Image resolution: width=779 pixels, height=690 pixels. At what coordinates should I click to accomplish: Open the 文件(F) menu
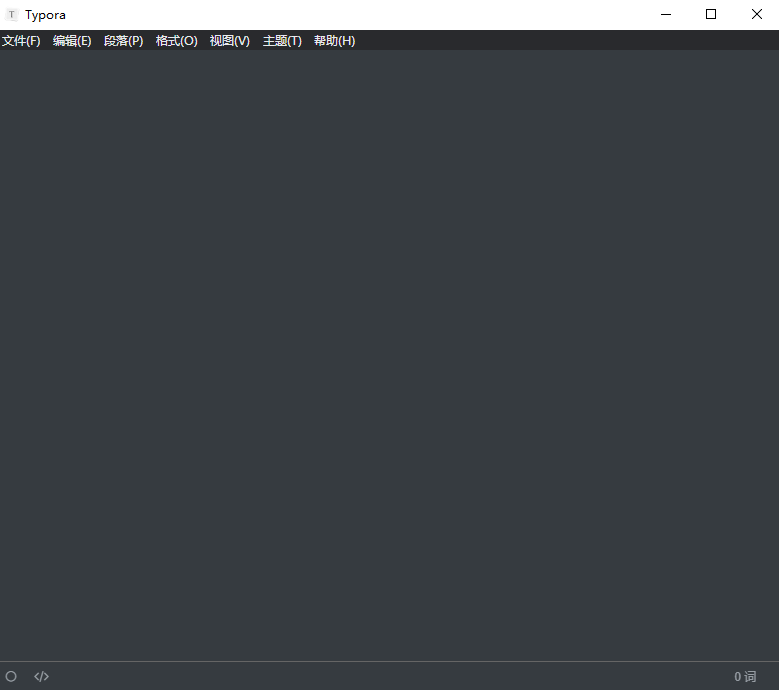21,41
